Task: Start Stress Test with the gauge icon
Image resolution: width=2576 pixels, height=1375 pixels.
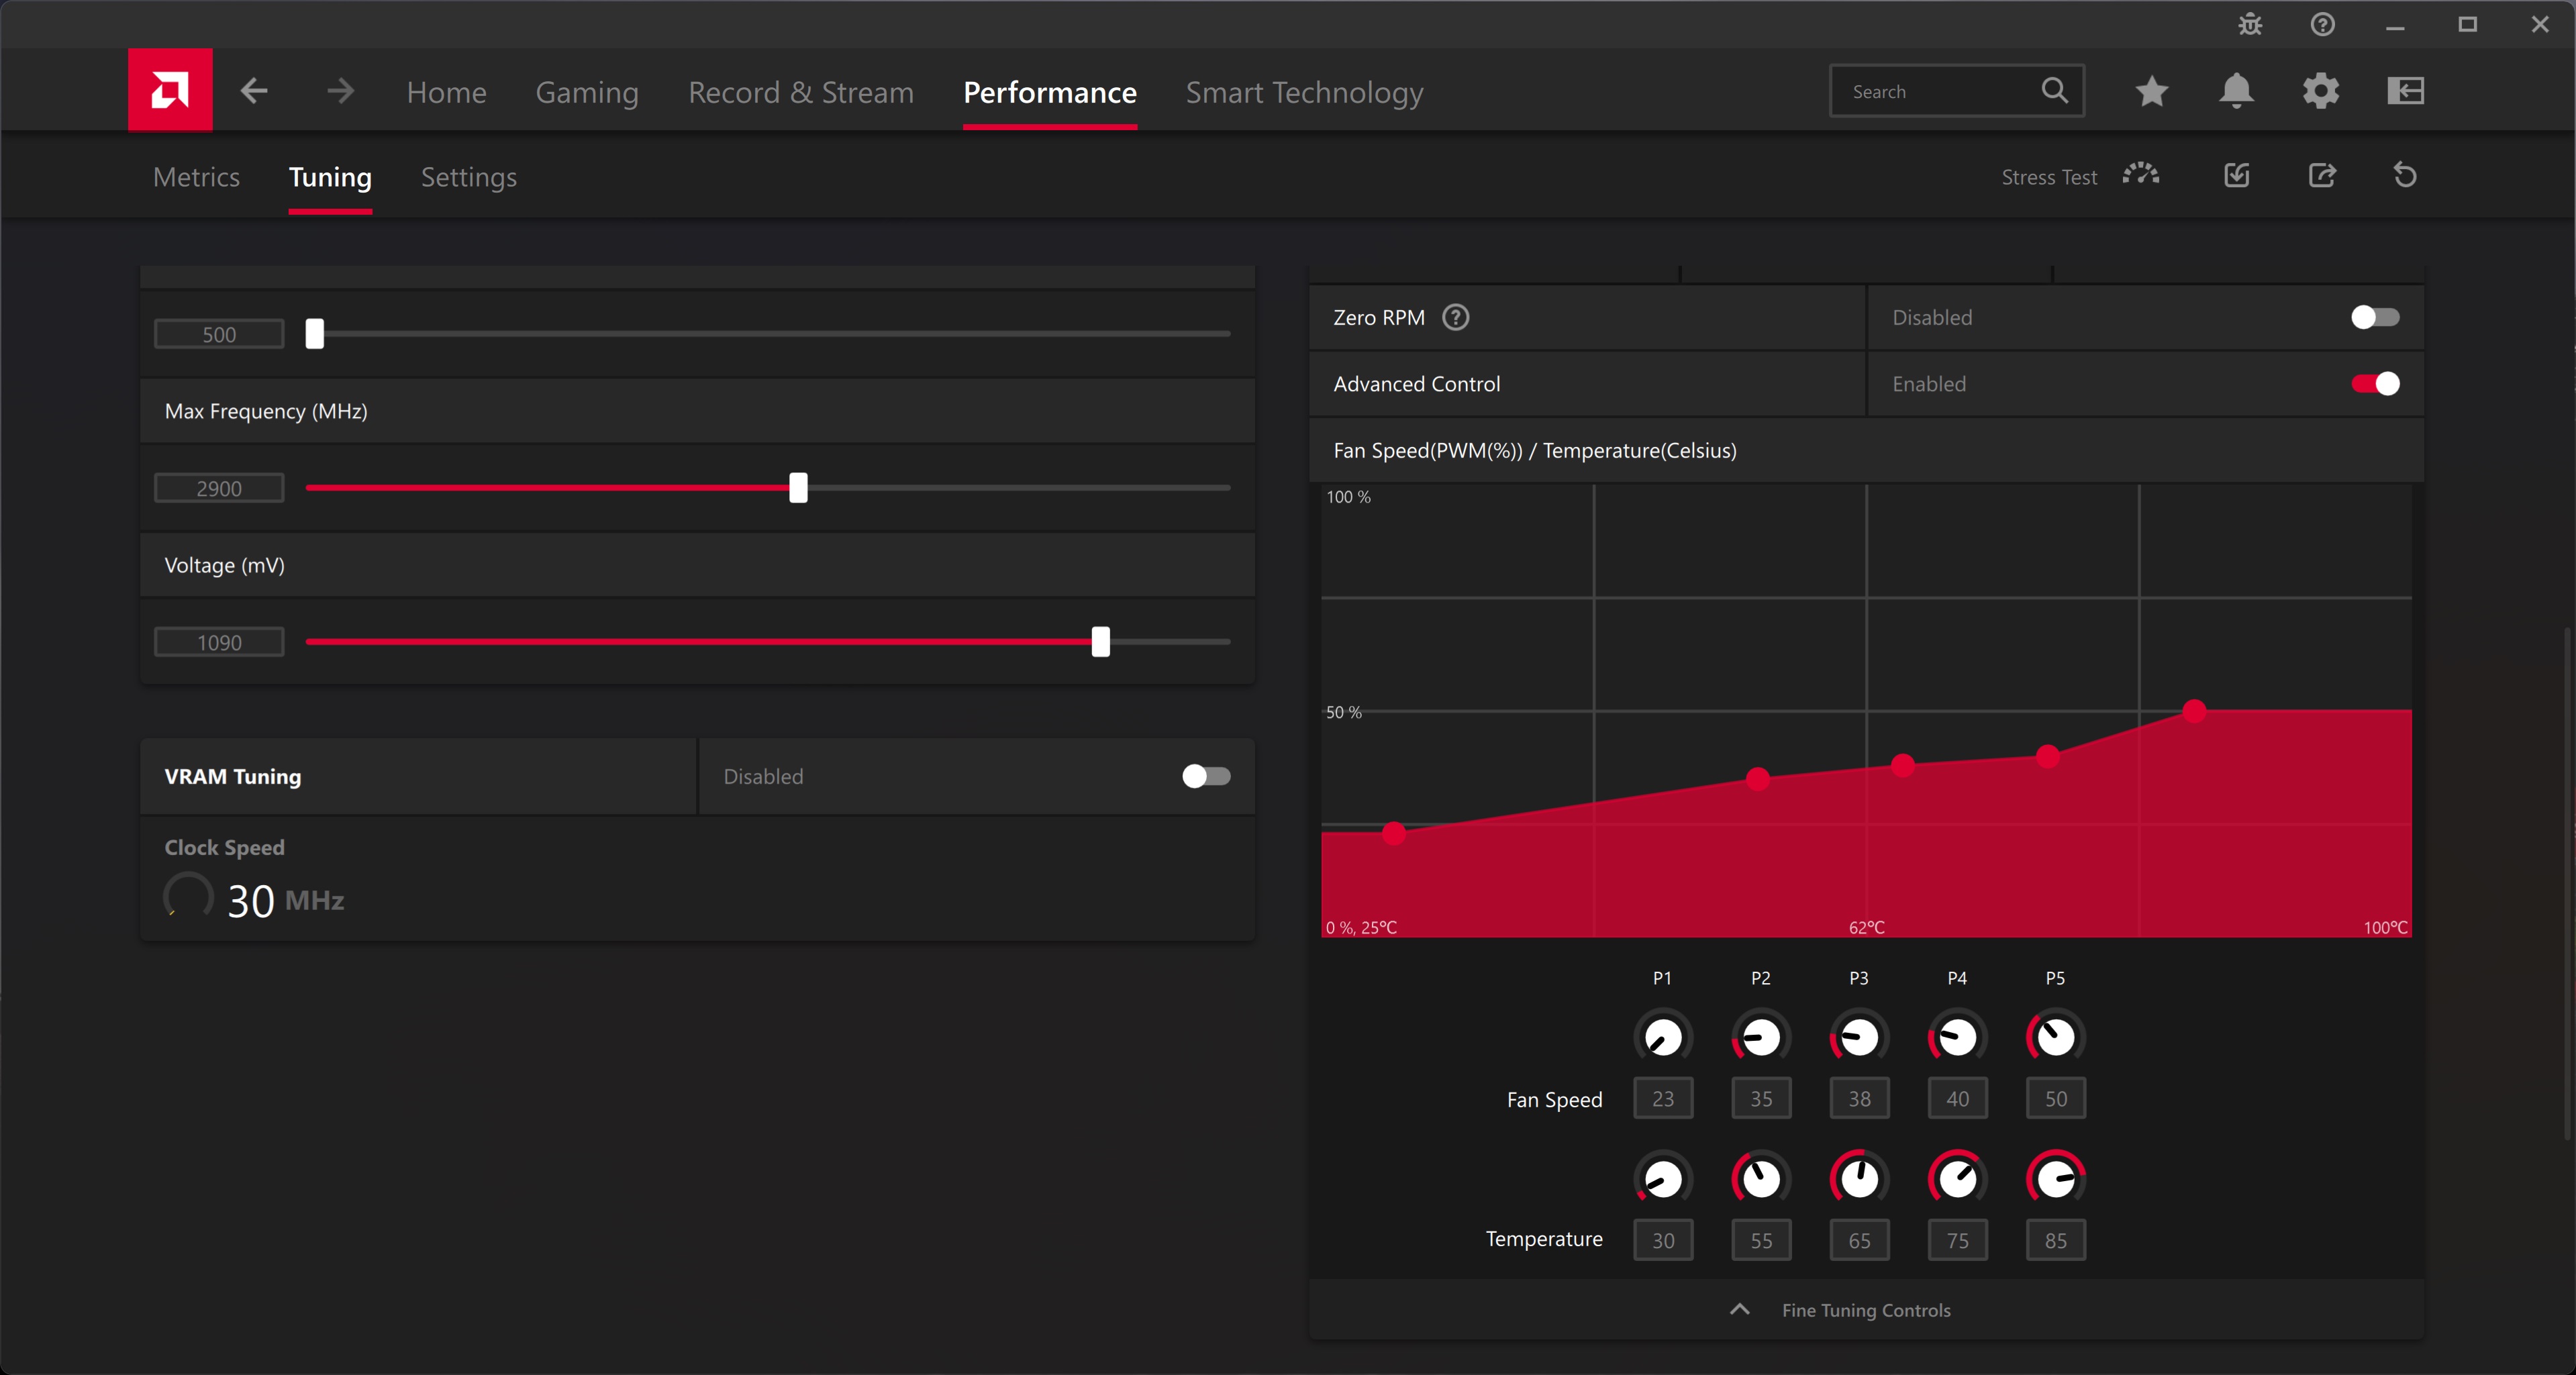Action: click(x=2141, y=175)
